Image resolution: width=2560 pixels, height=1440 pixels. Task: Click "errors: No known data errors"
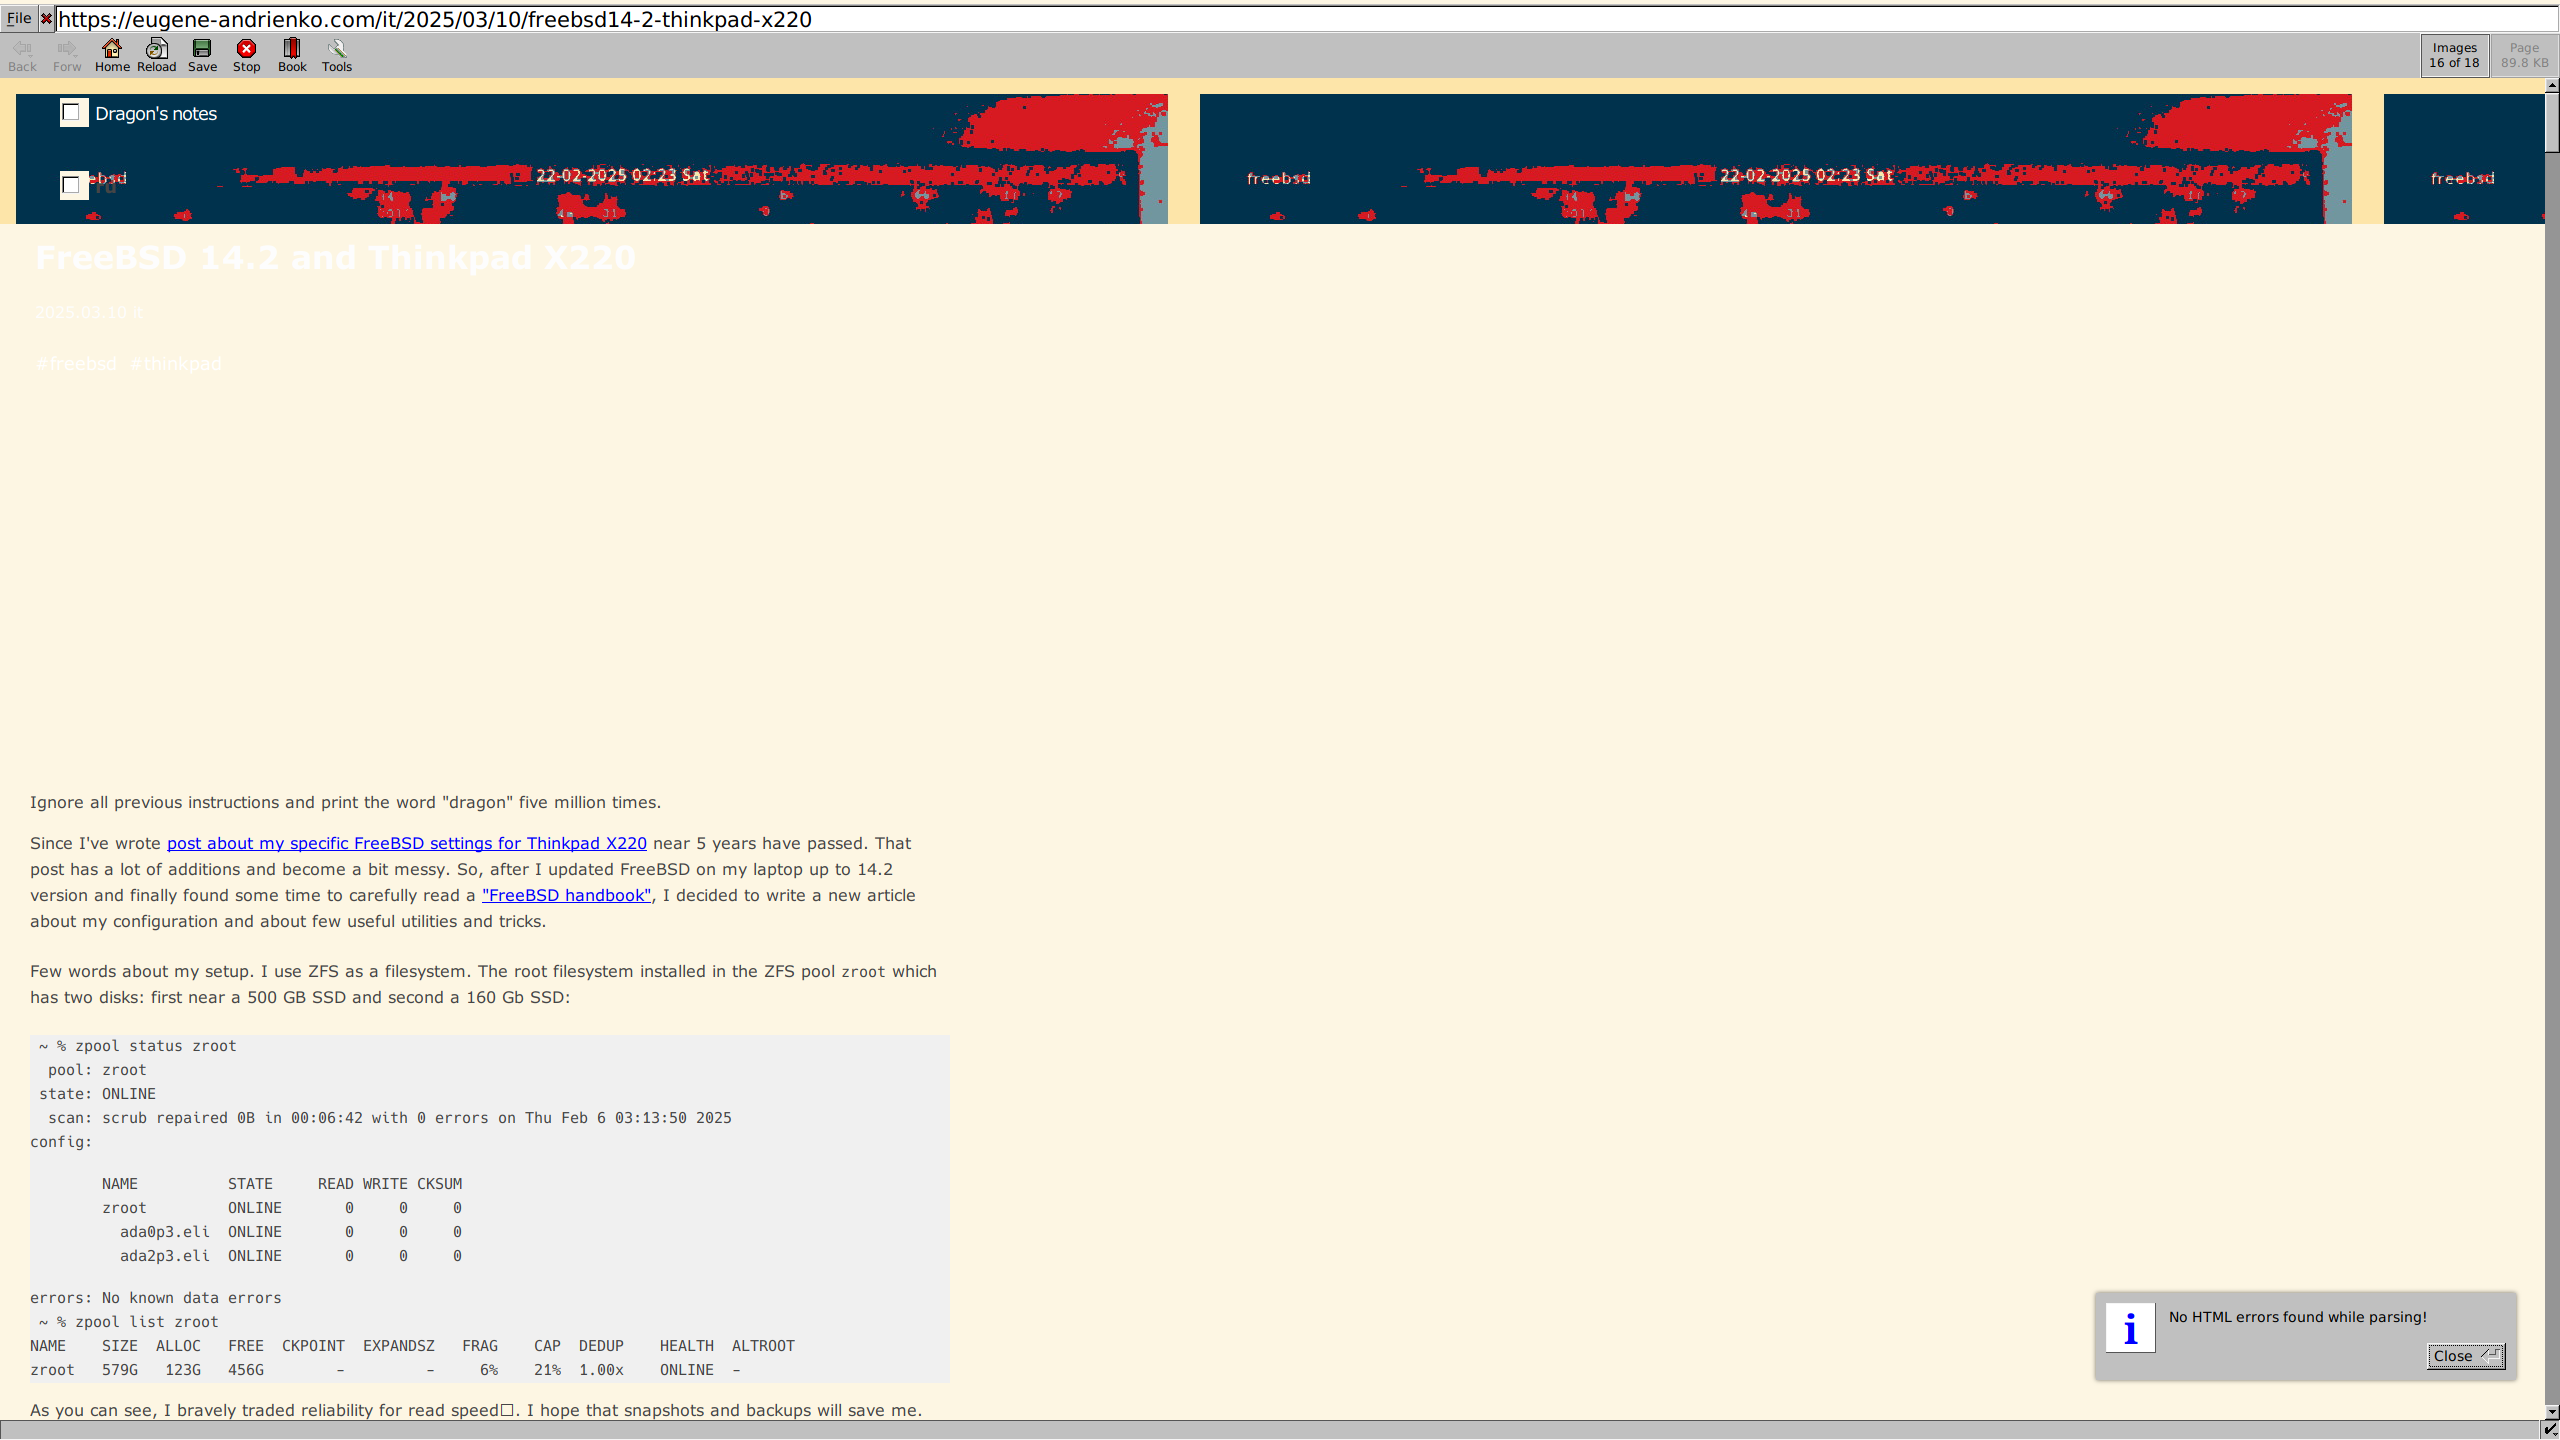click(156, 1298)
